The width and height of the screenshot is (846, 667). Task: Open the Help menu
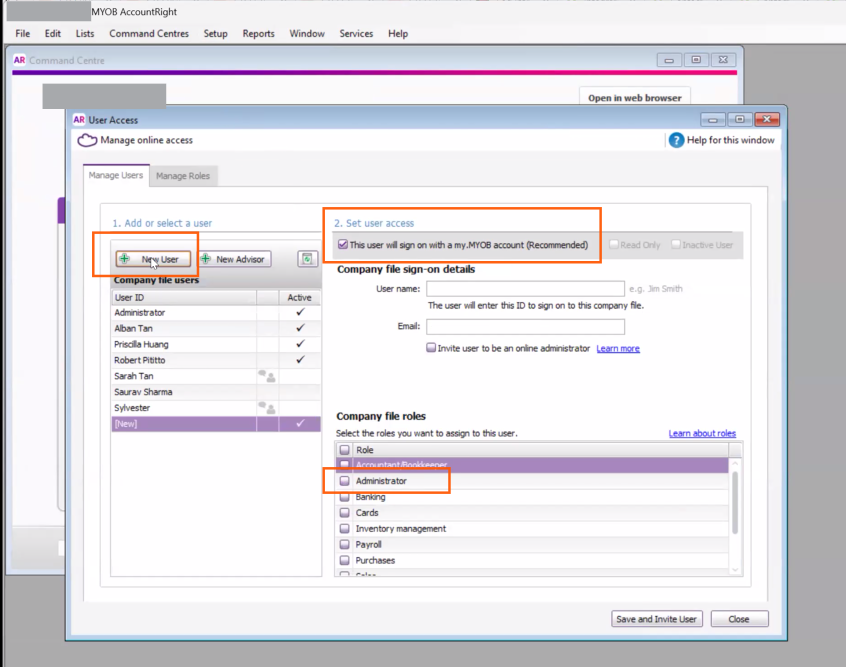pyautogui.click(x=398, y=33)
